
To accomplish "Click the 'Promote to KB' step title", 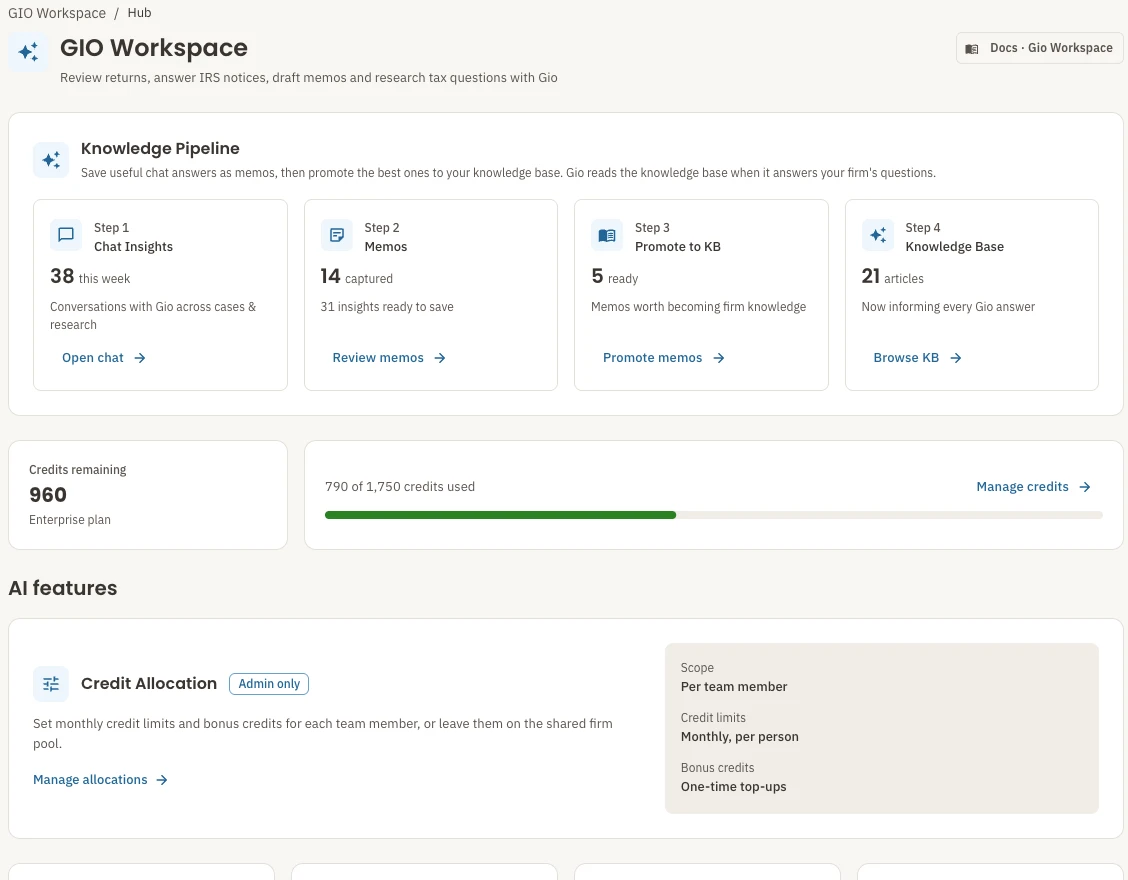I will [678, 247].
